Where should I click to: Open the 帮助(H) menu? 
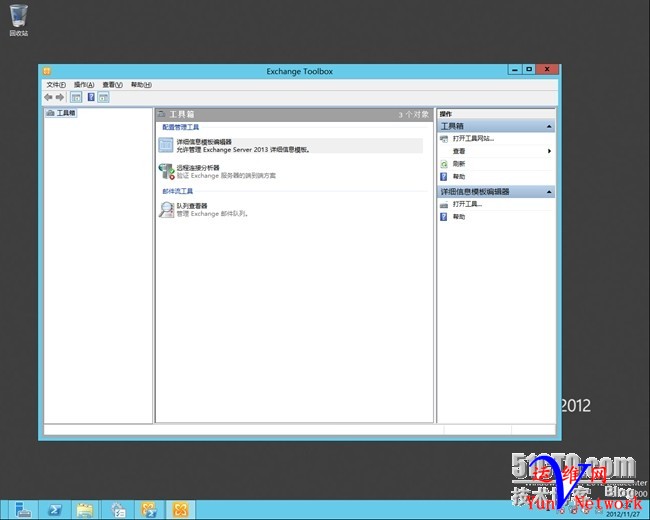[141, 85]
